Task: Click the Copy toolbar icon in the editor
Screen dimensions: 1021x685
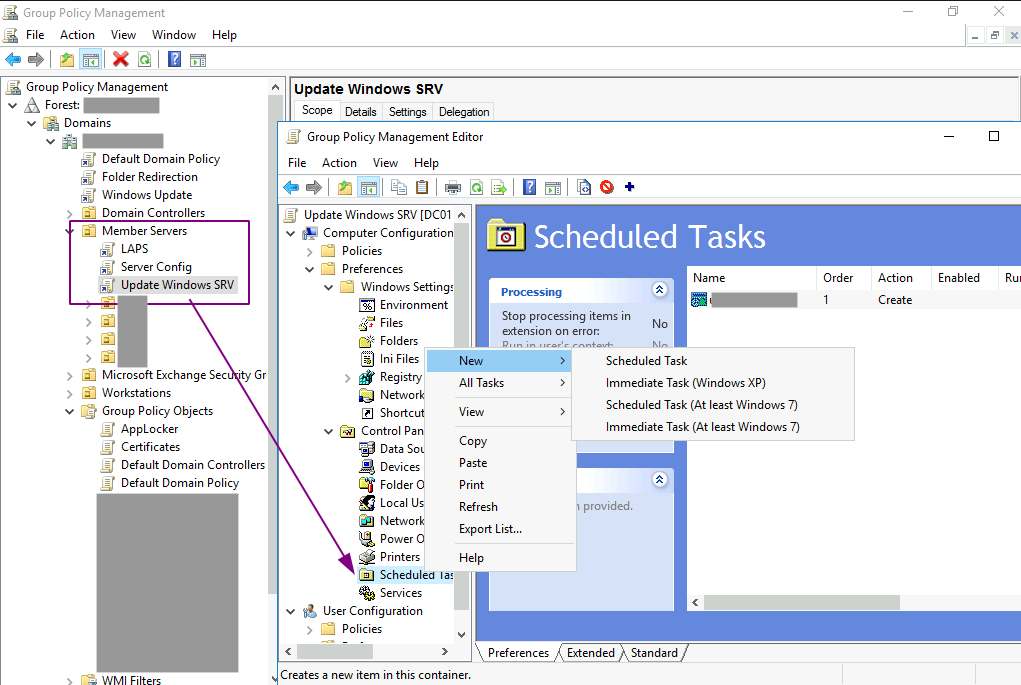Action: (x=400, y=187)
